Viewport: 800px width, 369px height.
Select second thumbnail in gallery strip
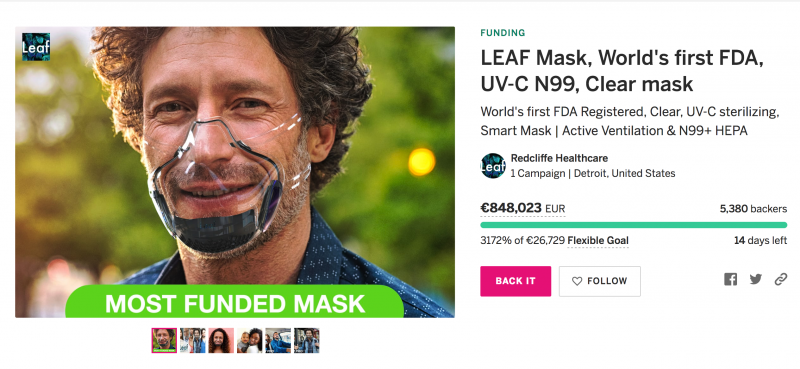(193, 340)
